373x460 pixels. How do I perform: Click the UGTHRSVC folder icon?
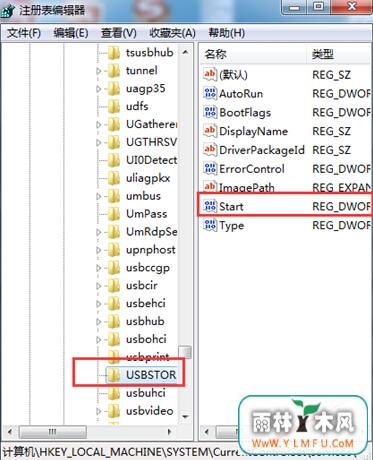[x=114, y=143]
